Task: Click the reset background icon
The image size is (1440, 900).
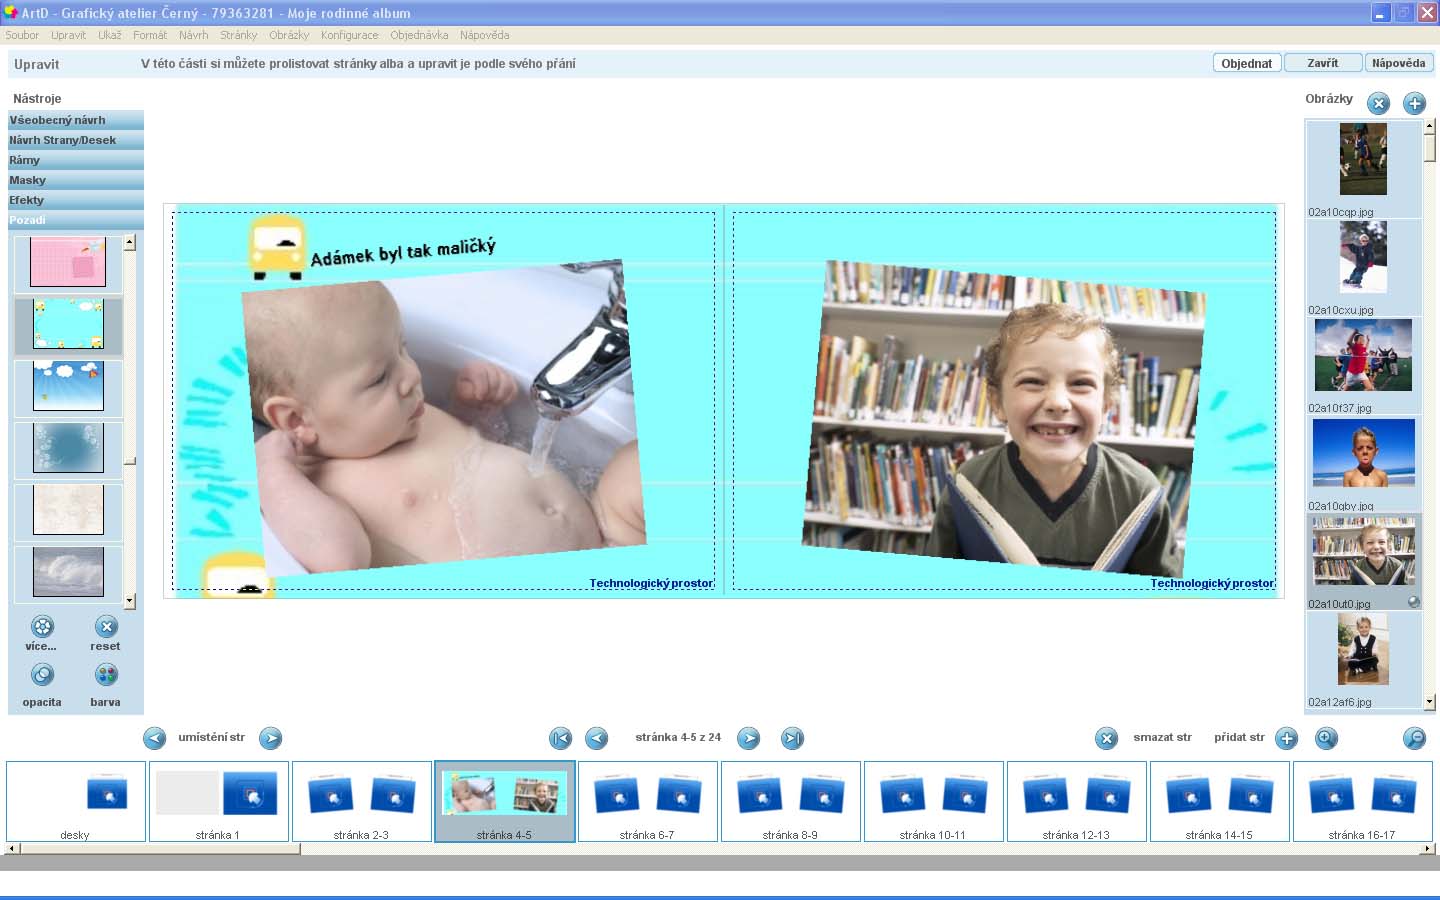Action: pos(106,627)
